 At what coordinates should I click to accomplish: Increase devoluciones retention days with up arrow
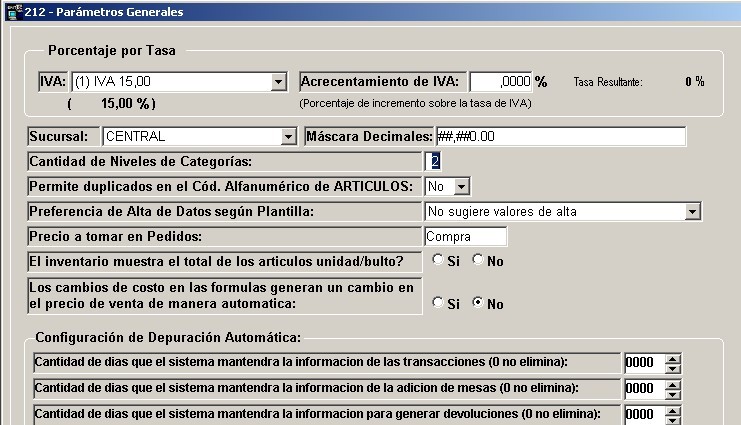(x=672, y=410)
